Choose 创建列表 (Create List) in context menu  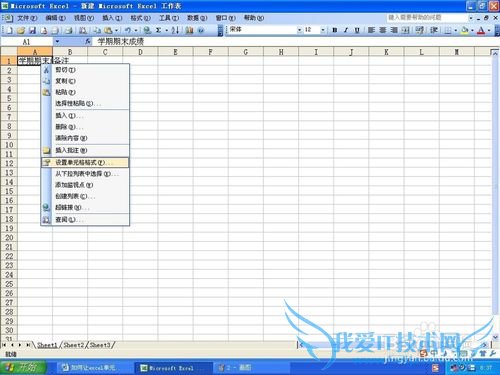click(x=85, y=196)
